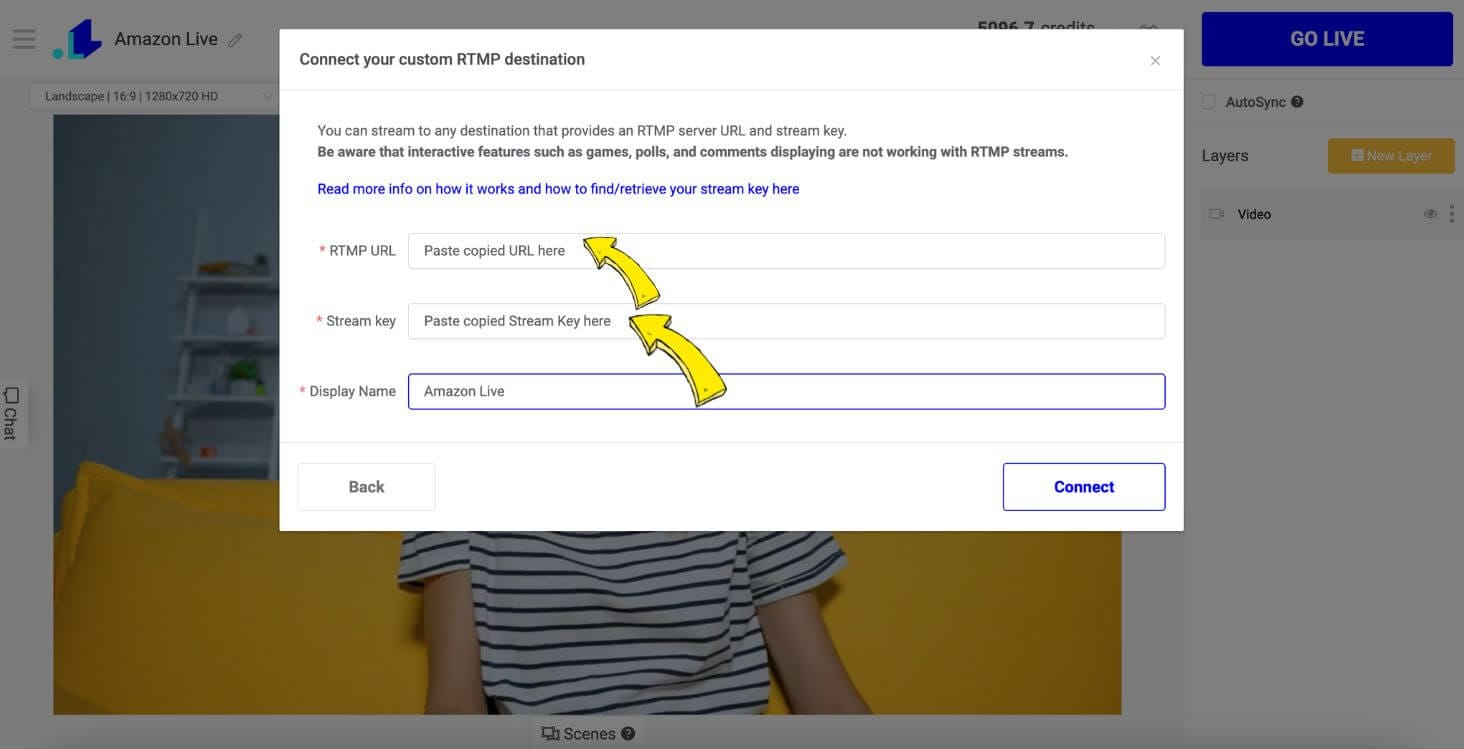
Task: Click the Stream key input field
Action: point(786,321)
